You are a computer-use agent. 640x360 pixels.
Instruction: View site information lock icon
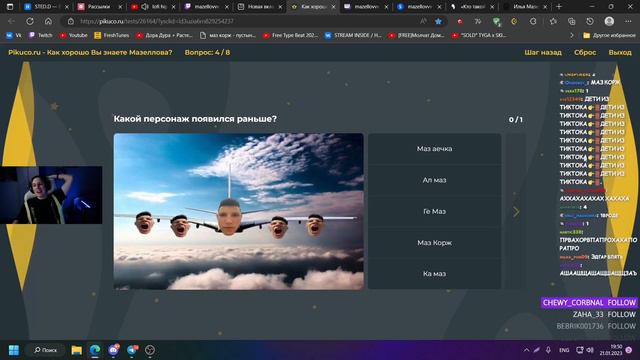[x=71, y=21]
